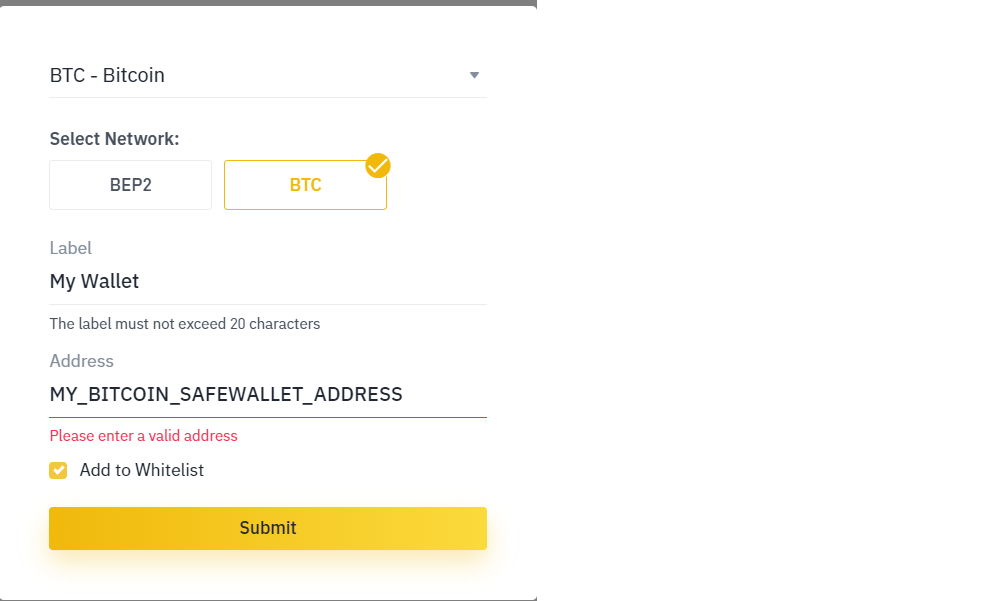Click the Address input field
This screenshot has width=1007, height=601.
click(x=268, y=394)
